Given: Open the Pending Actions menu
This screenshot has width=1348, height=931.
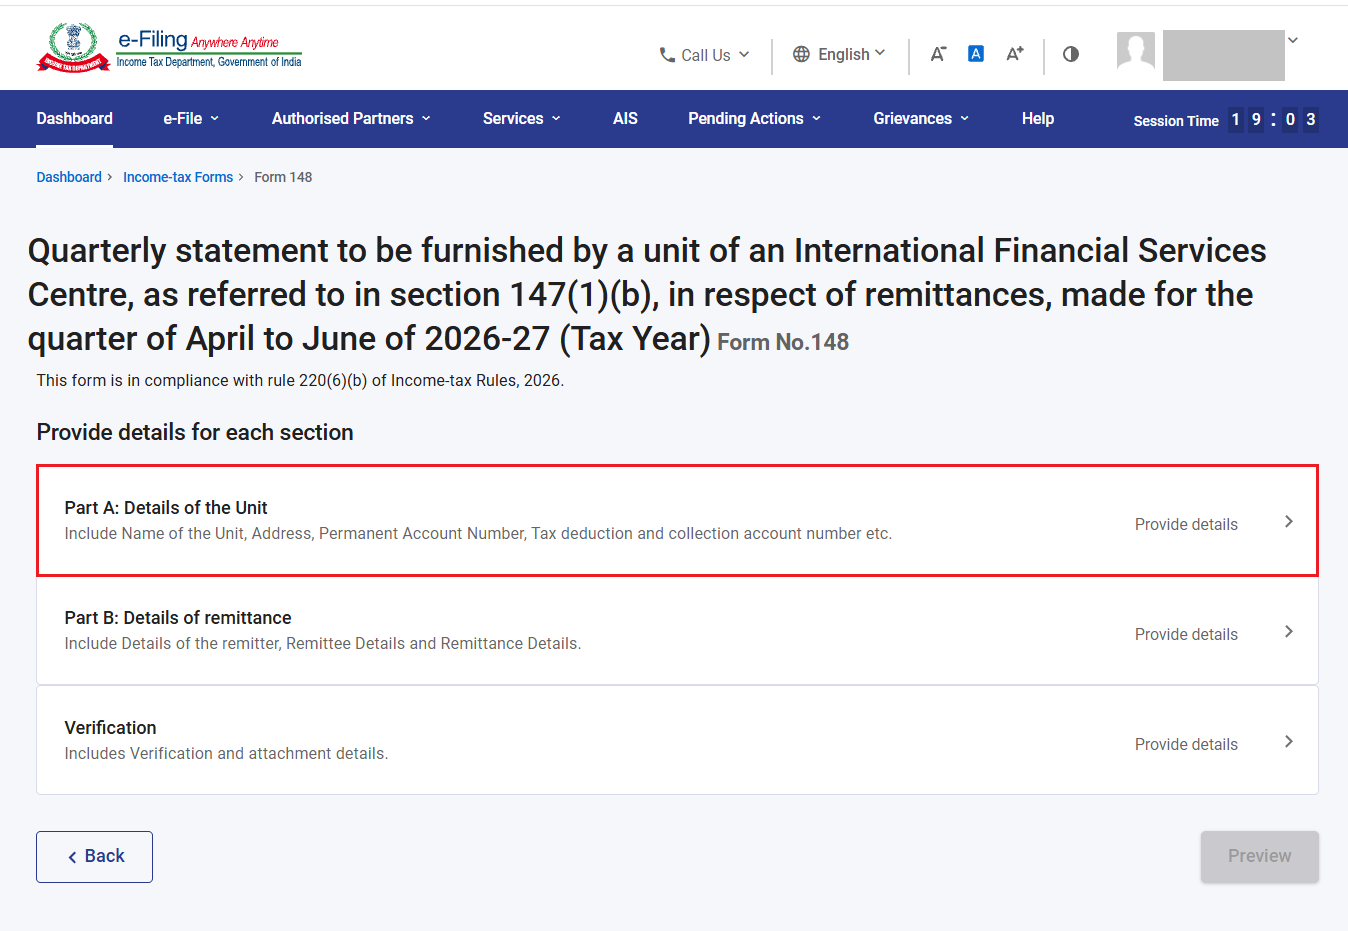Looking at the screenshot, I should tap(754, 118).
